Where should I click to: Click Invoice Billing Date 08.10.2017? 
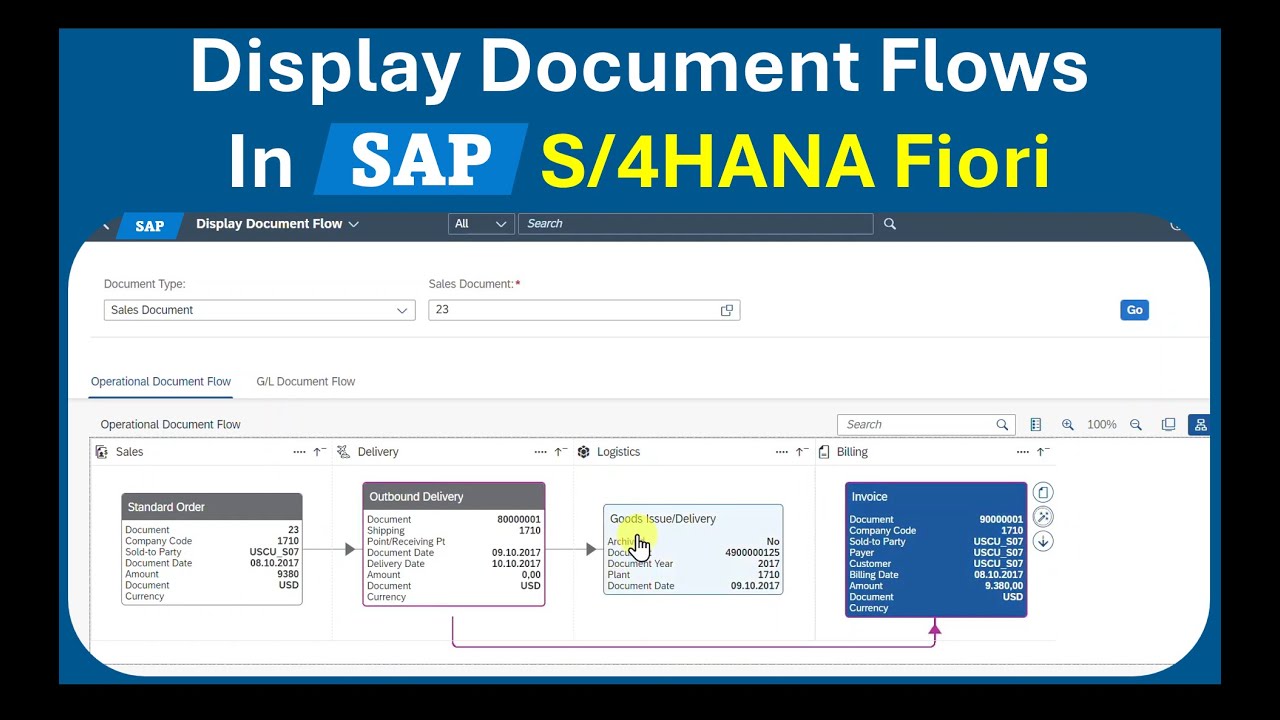998,575
